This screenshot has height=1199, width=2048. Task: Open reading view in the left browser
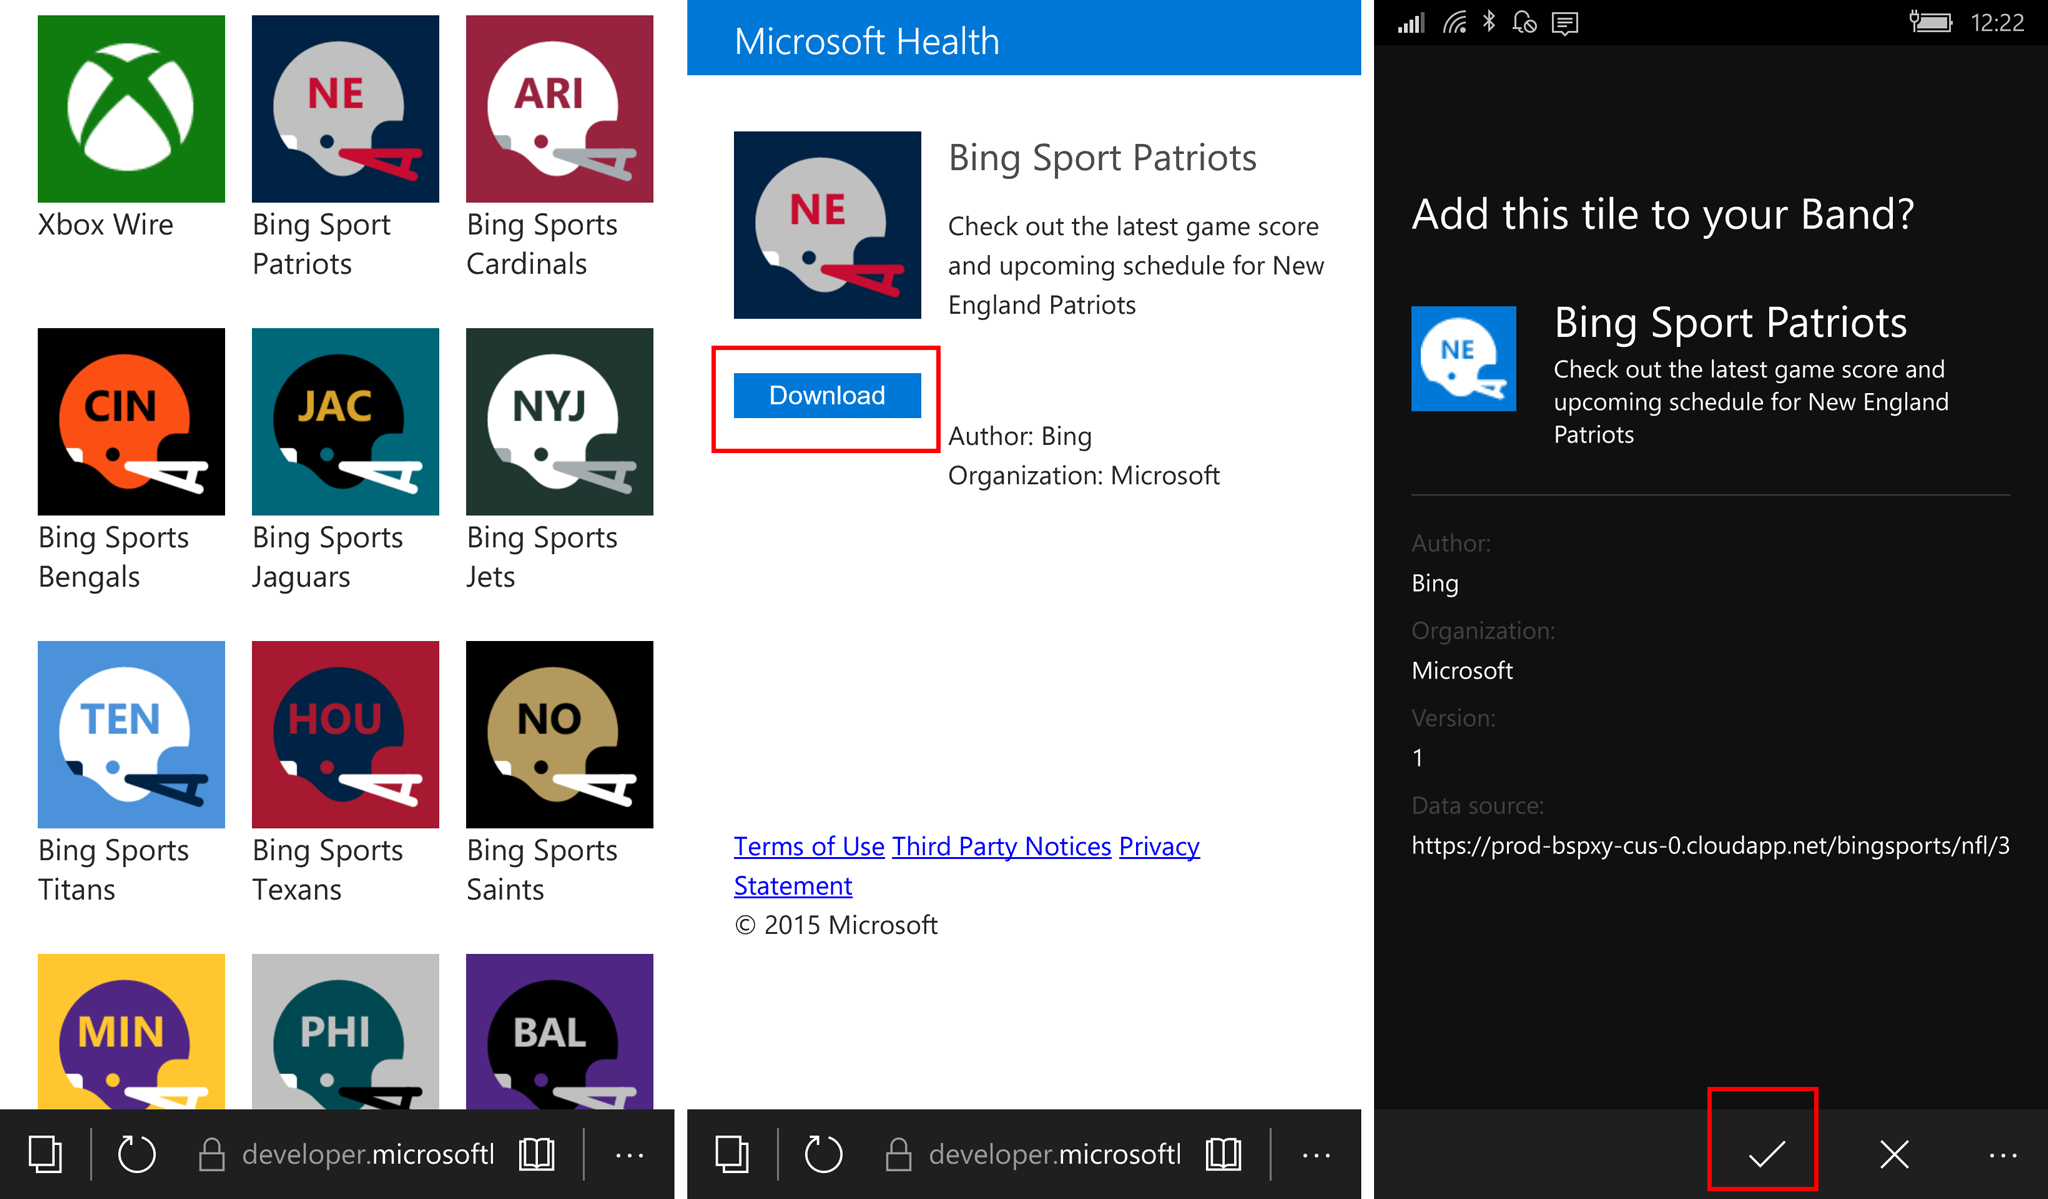[x=537, y=1155]
